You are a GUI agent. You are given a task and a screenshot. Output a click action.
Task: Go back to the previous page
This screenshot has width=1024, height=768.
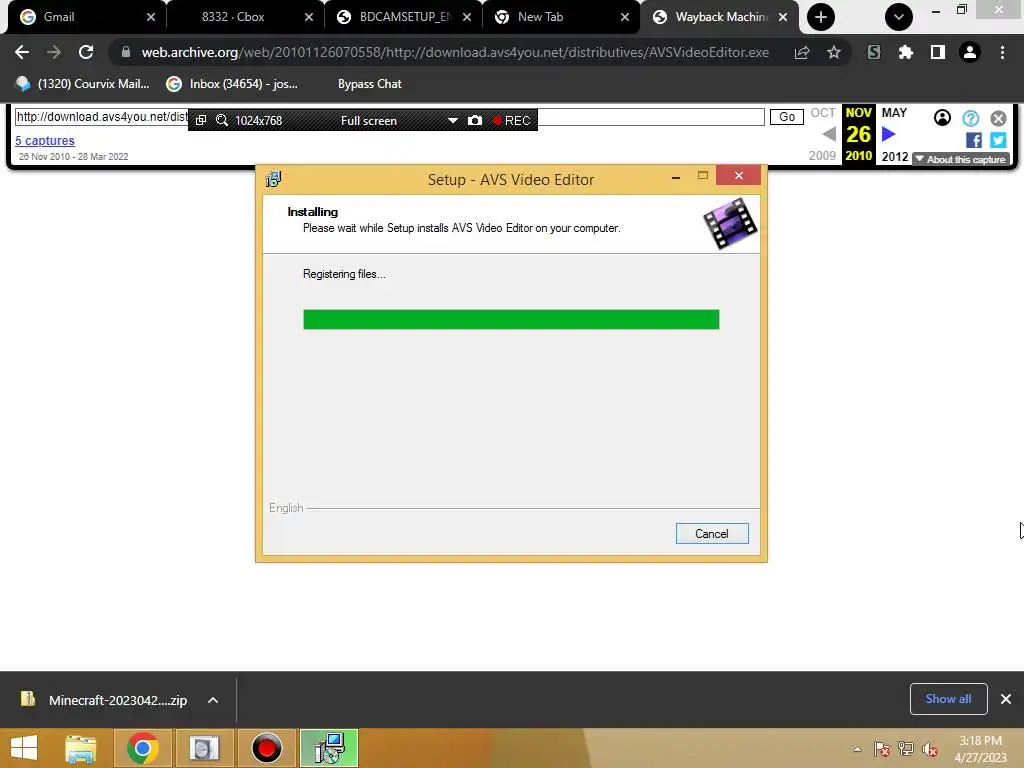(22, 52)
